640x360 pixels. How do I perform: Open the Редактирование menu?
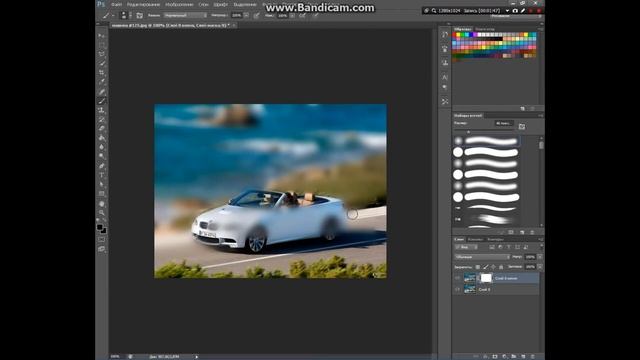click(143, 4)
